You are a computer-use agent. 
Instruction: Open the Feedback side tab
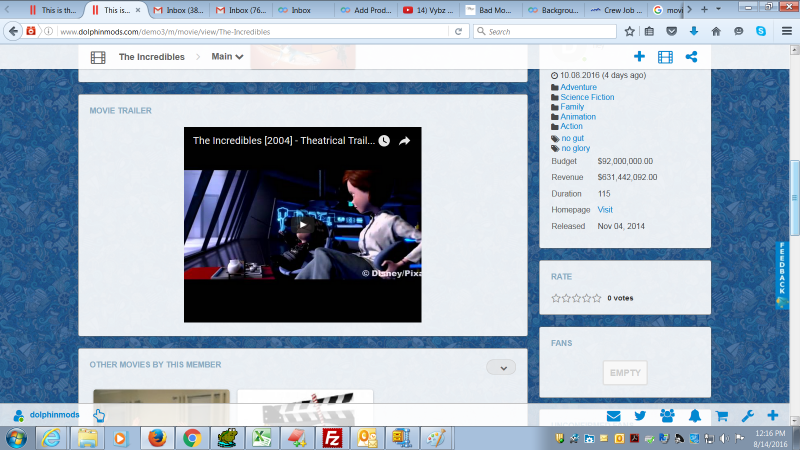click(782, 274)
